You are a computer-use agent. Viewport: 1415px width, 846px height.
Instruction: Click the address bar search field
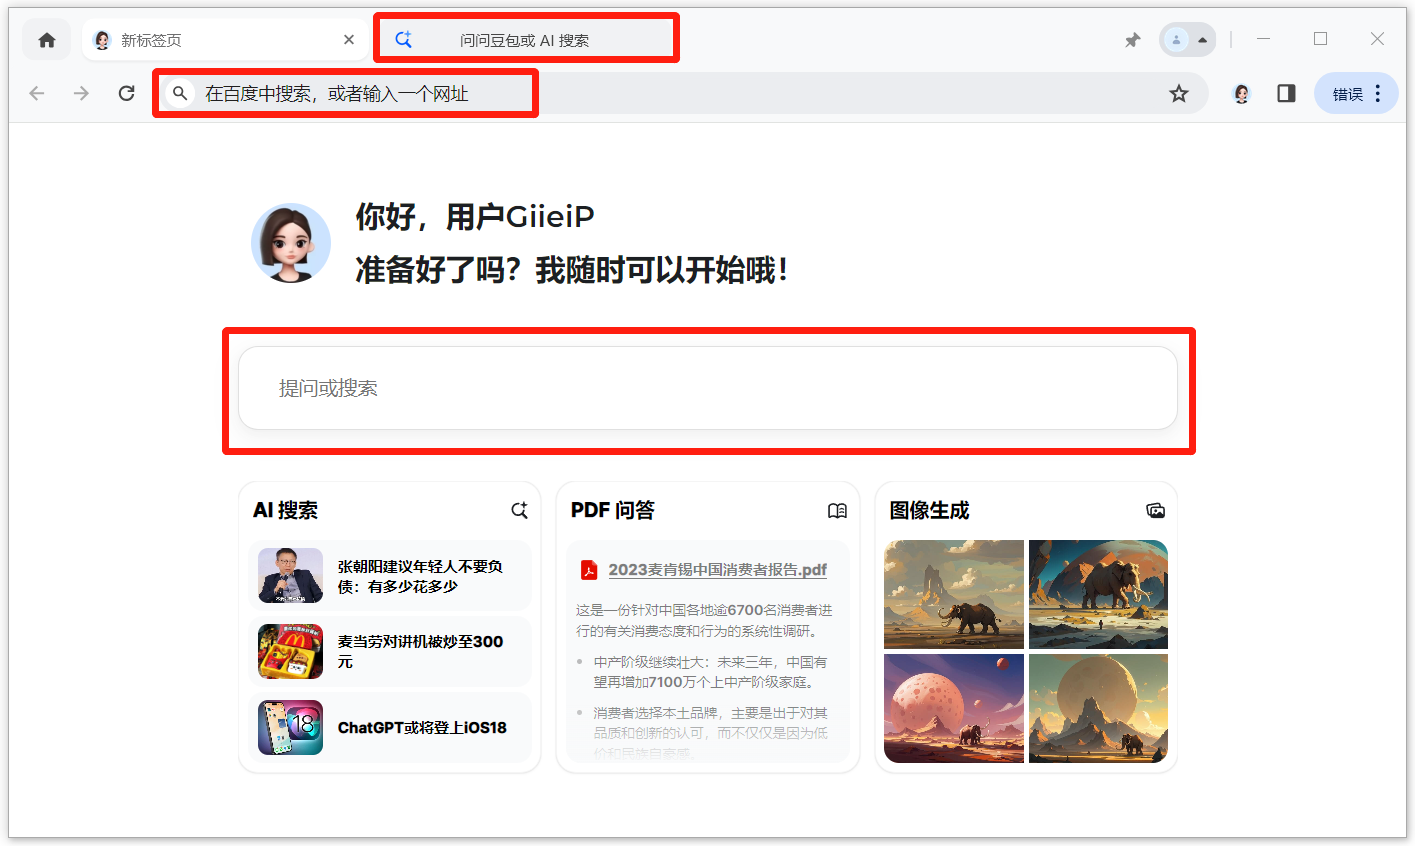[x=681, y=93]
